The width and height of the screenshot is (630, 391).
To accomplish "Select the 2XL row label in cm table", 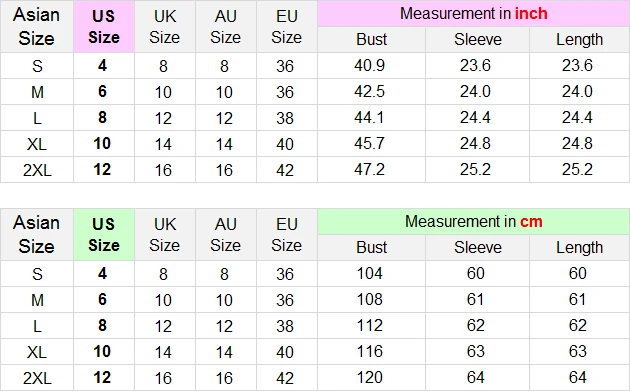I will (x=37, y=378).
